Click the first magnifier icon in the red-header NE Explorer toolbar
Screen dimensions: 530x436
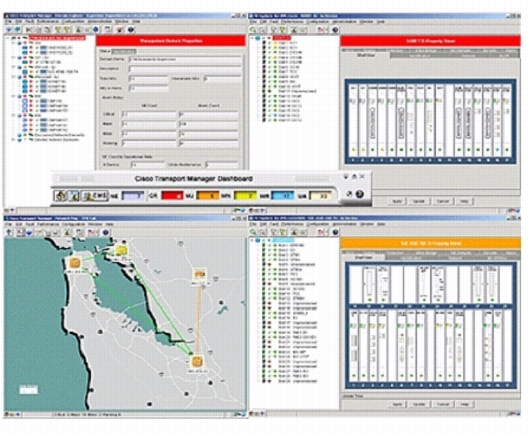(x=253, y=30)
